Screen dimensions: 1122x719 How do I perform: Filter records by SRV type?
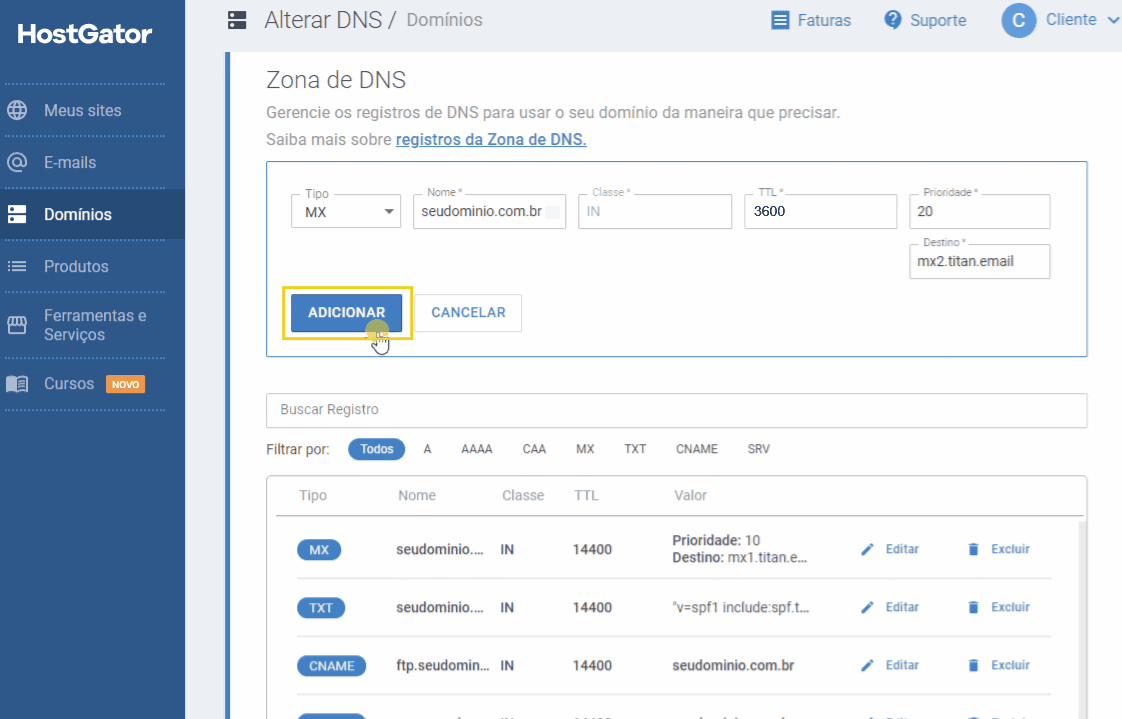click(x=758, y=449)
